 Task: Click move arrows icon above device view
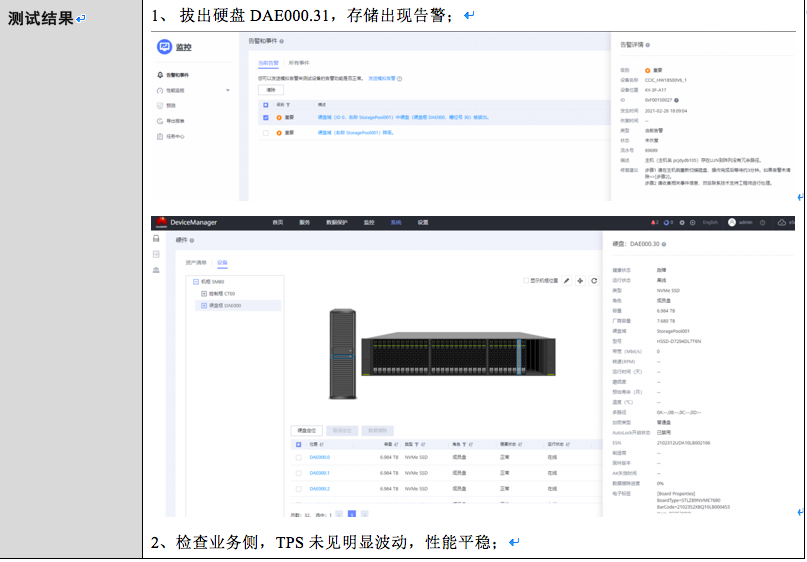[x=581, y=280]
